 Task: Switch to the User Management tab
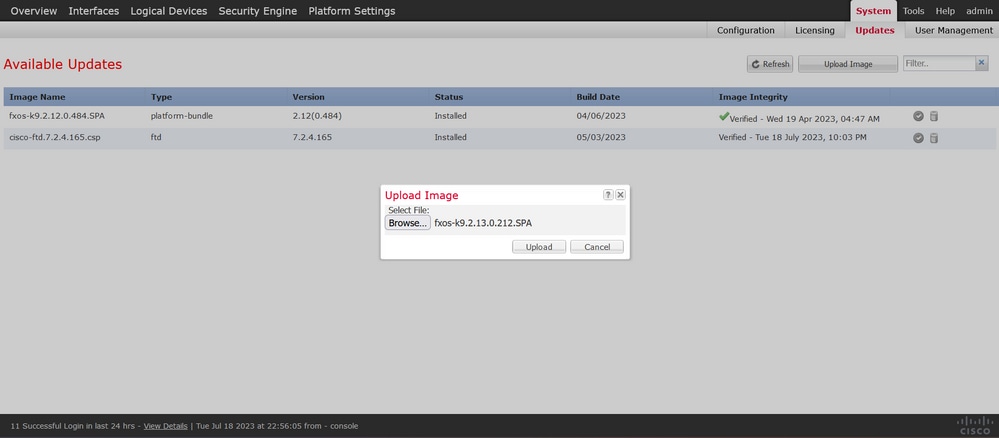[x=954, y=30]
